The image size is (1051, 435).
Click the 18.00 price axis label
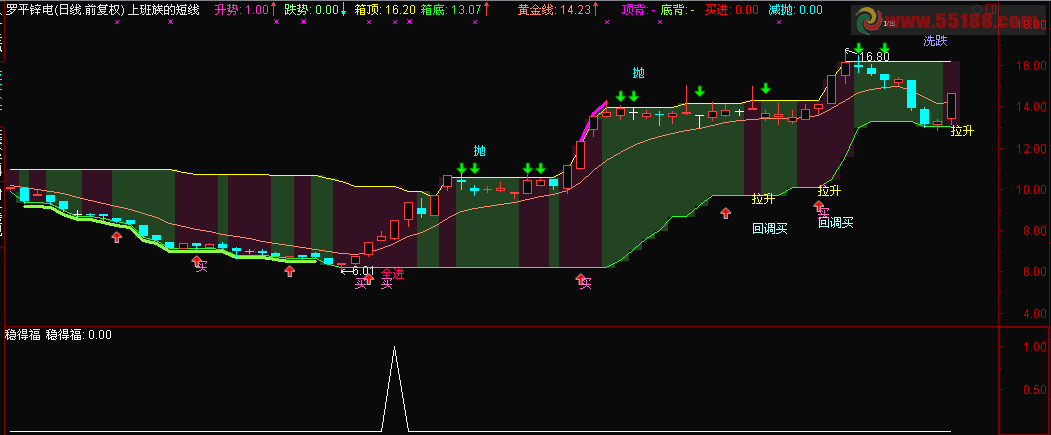[1031, 25]
